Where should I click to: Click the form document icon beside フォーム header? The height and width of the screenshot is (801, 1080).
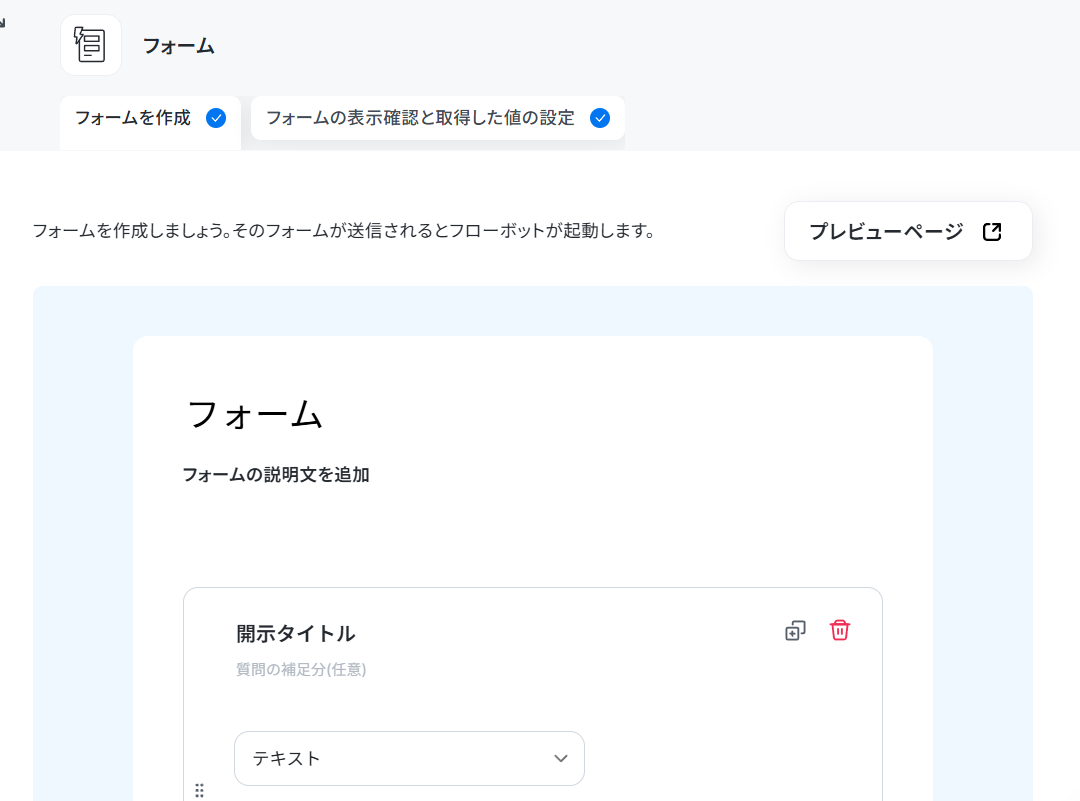pos(90,45)
